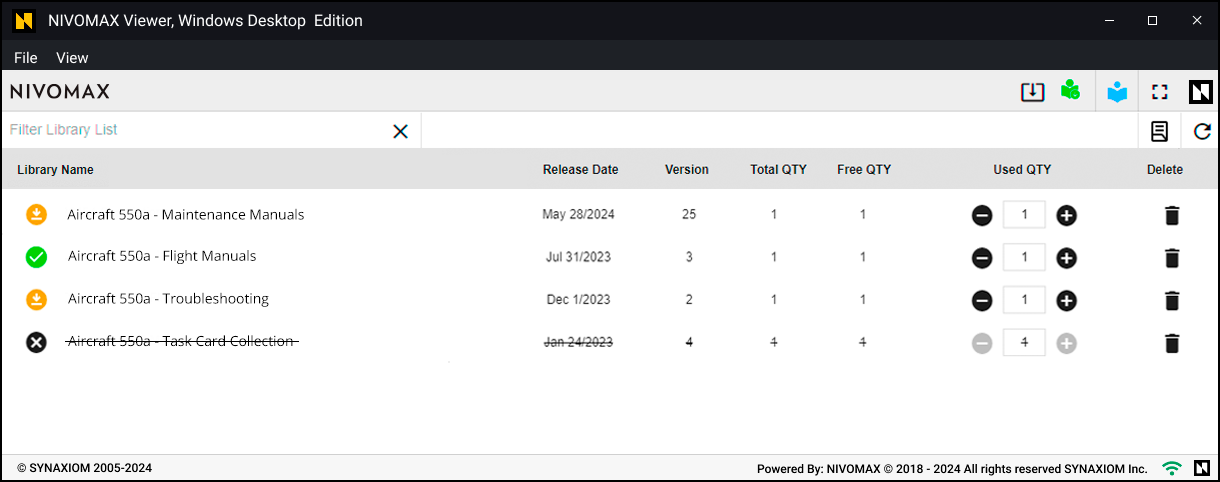Image resolution: width=1220 pixels, height=482 pixels.
Task: Click version number 25
Action: point(689,215)
